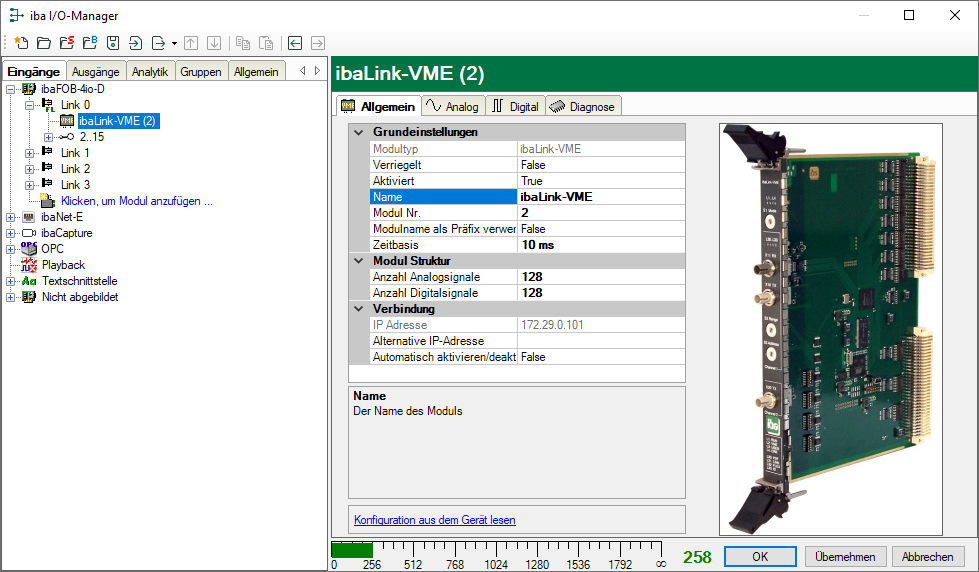Expand the Link 1 tree node

(29, 153)
